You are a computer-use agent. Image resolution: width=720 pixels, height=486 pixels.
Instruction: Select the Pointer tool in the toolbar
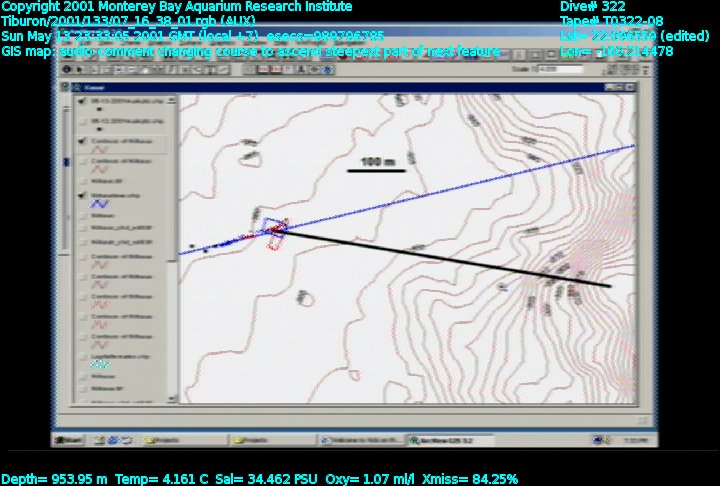click(x=81, y=70)
